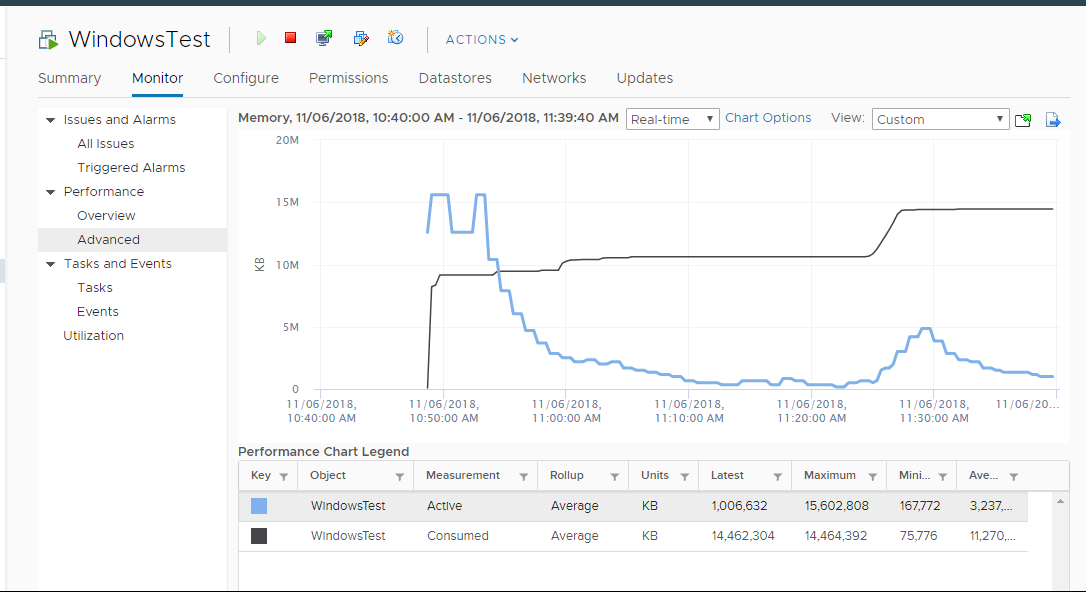The height and width of the screenshot is (592, 1086).
Task: Sort by the Measurement column header
Action: click(x=463, y=475)
